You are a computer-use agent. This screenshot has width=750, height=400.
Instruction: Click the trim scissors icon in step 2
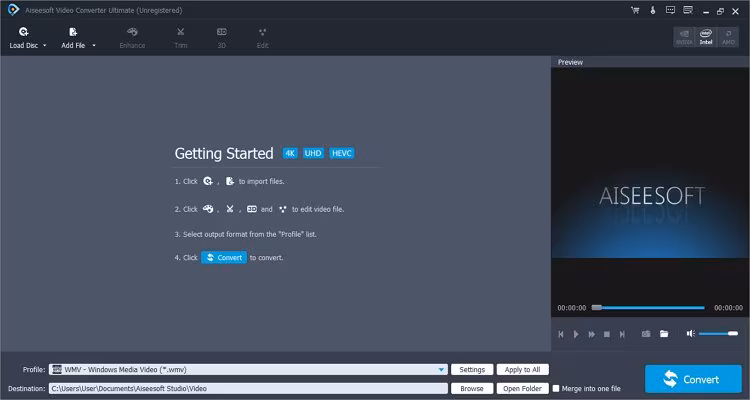click(x=230, y=209)
